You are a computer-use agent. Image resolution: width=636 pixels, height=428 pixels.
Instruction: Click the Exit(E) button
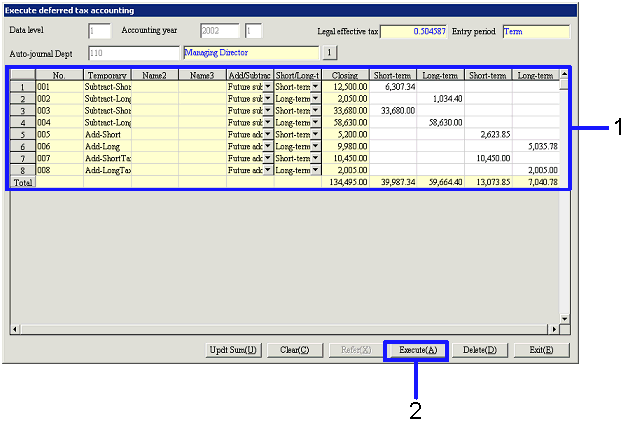[x=541, y=350]
